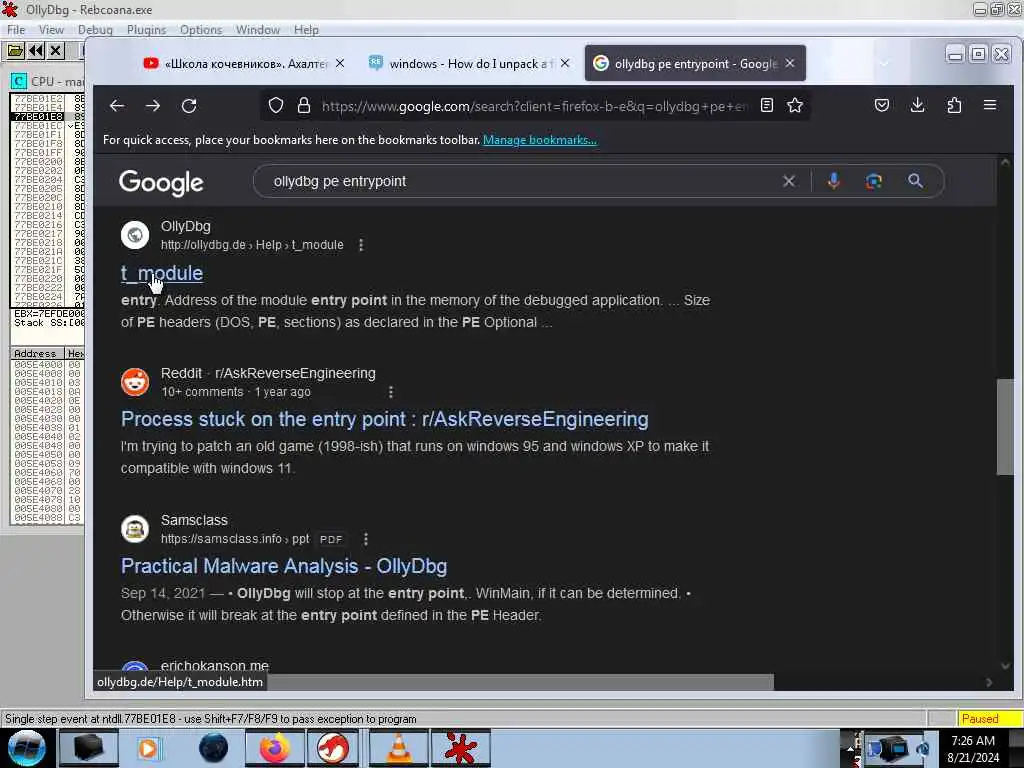The height and width of the screenshot is (768, 1024).
Task: Open the View menu in OllyDbg
Action: tap(51, 30)
